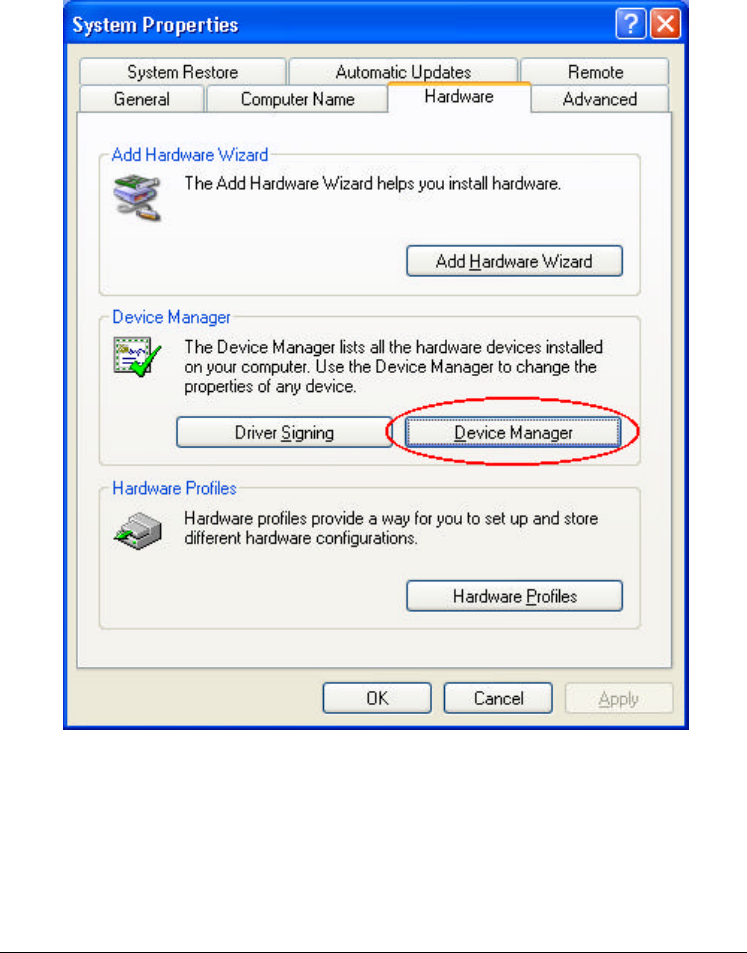Click the question mark help button
Viewport: 747px width, 953px height.
tap(630, 25)
